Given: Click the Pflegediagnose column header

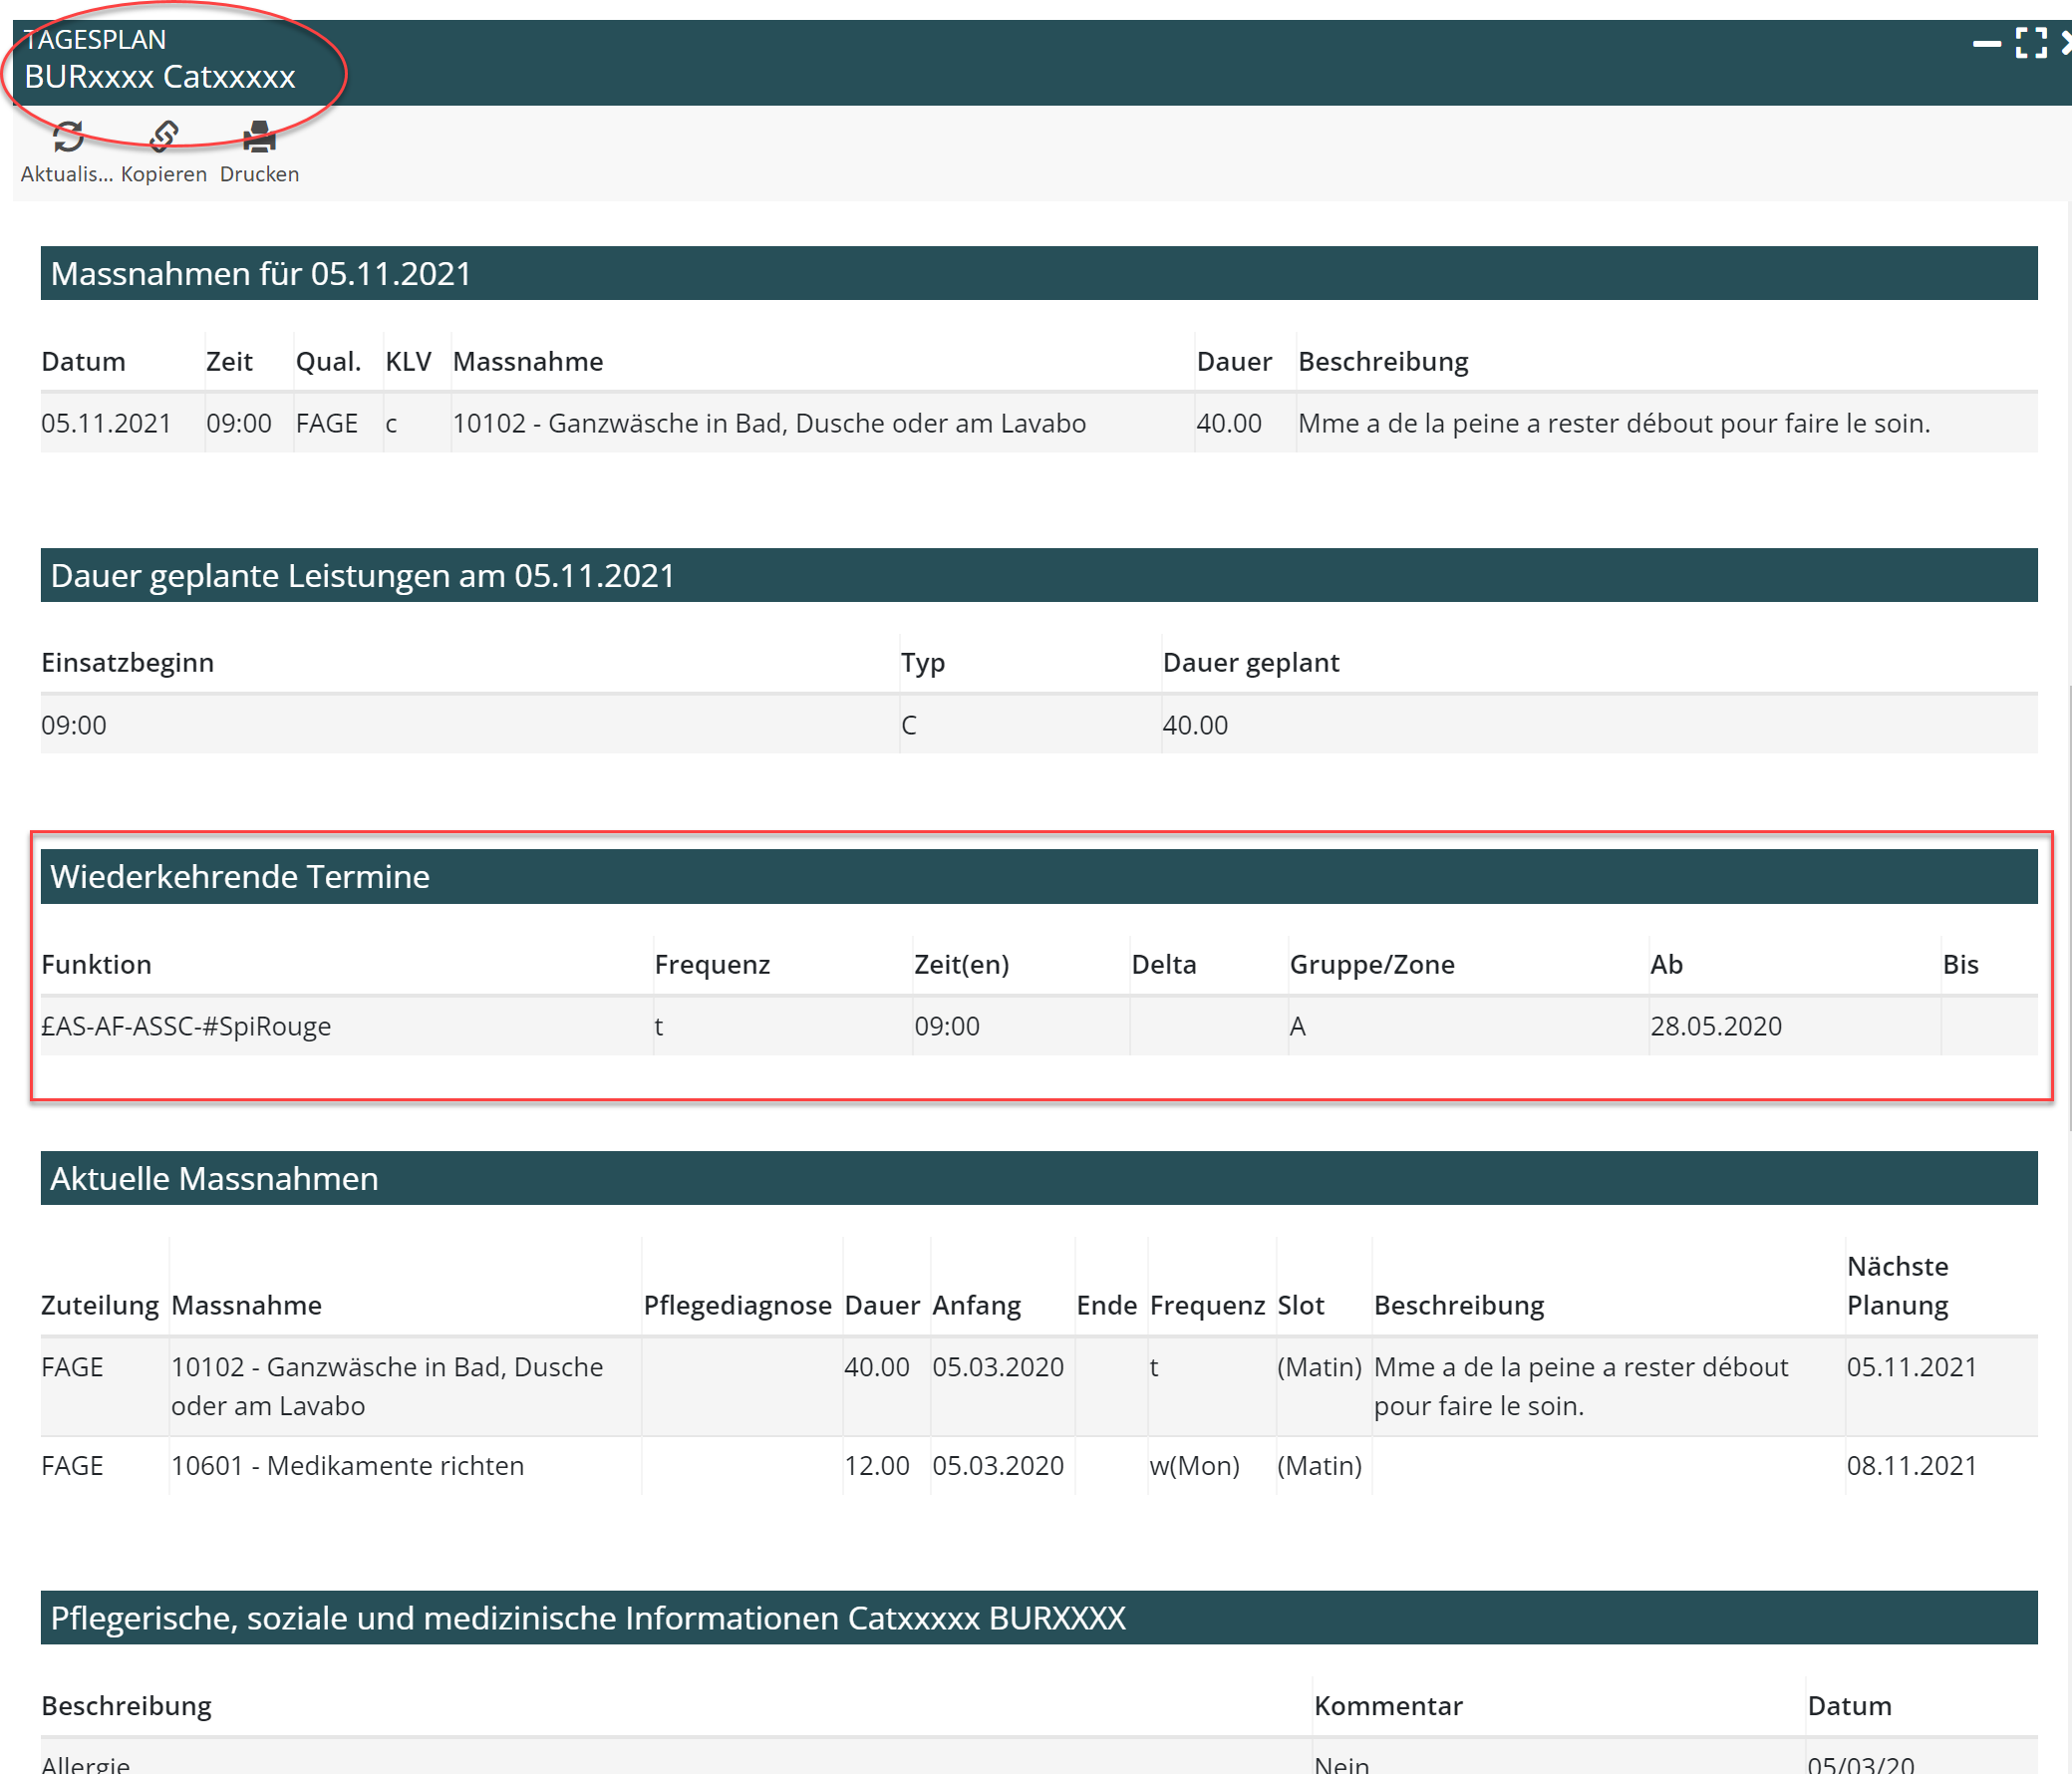Looking at the screenshot, I should coord(737,1305).
